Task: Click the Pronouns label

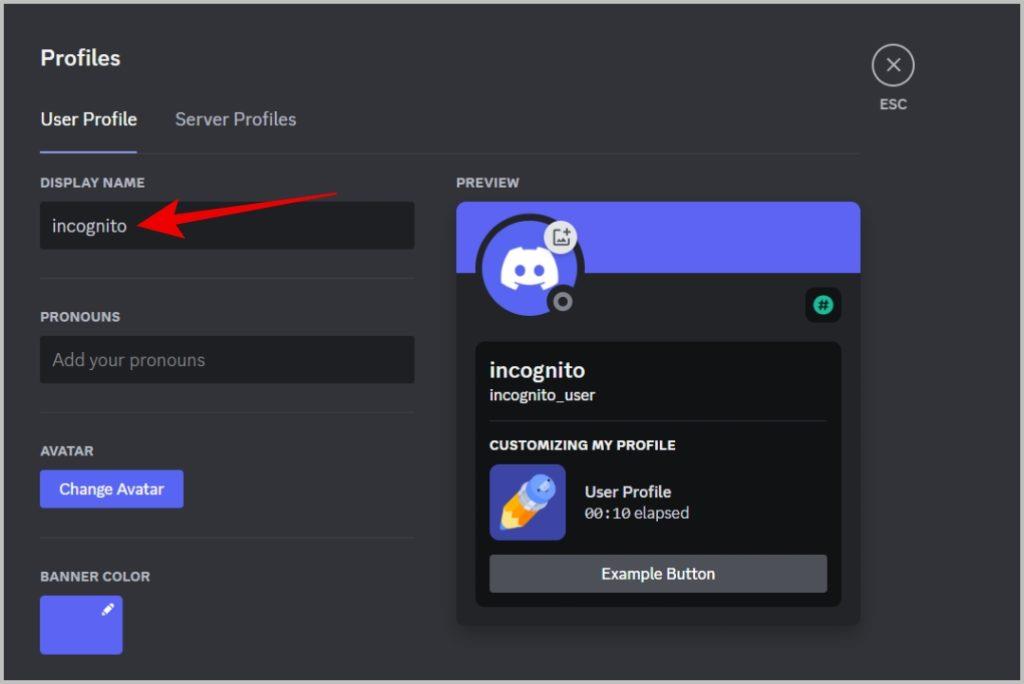Action: 80,317
